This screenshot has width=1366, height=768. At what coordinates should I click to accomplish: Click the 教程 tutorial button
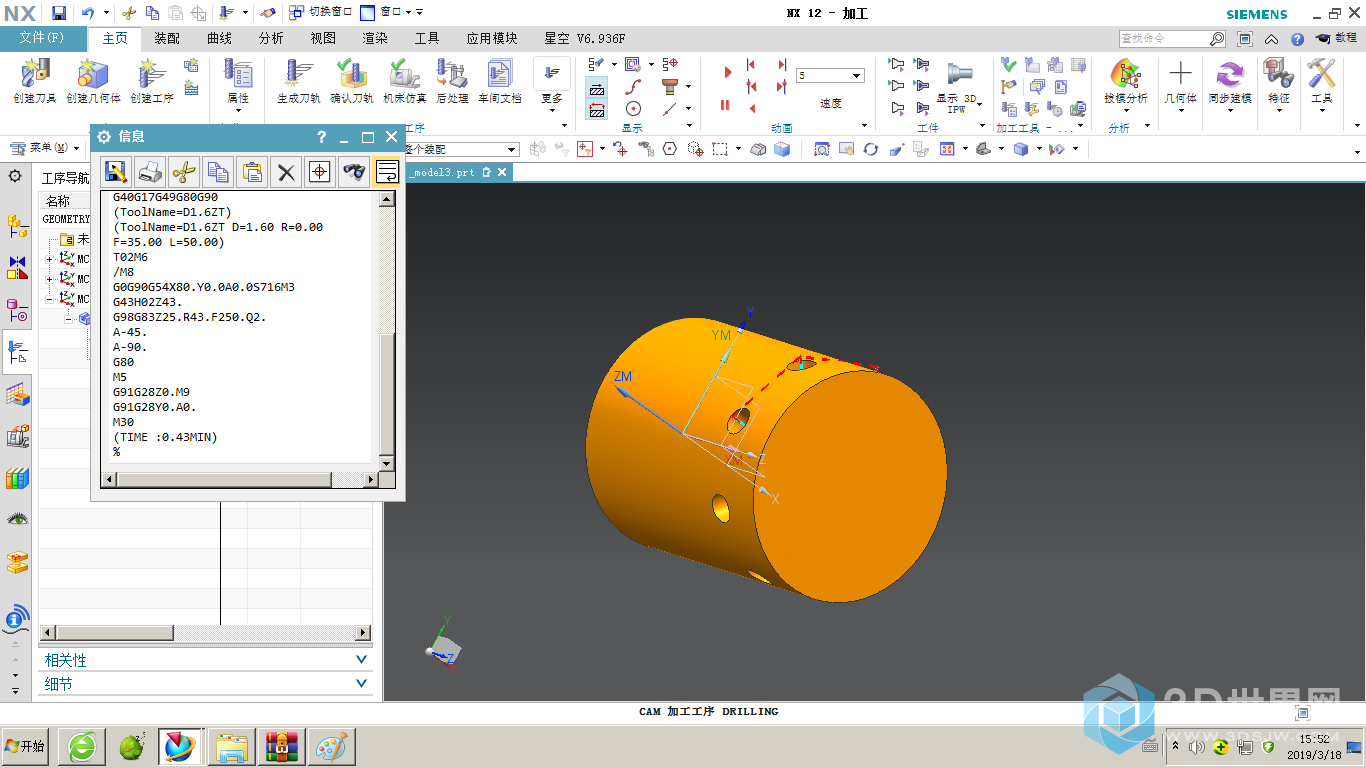[x=1337, y=38]
